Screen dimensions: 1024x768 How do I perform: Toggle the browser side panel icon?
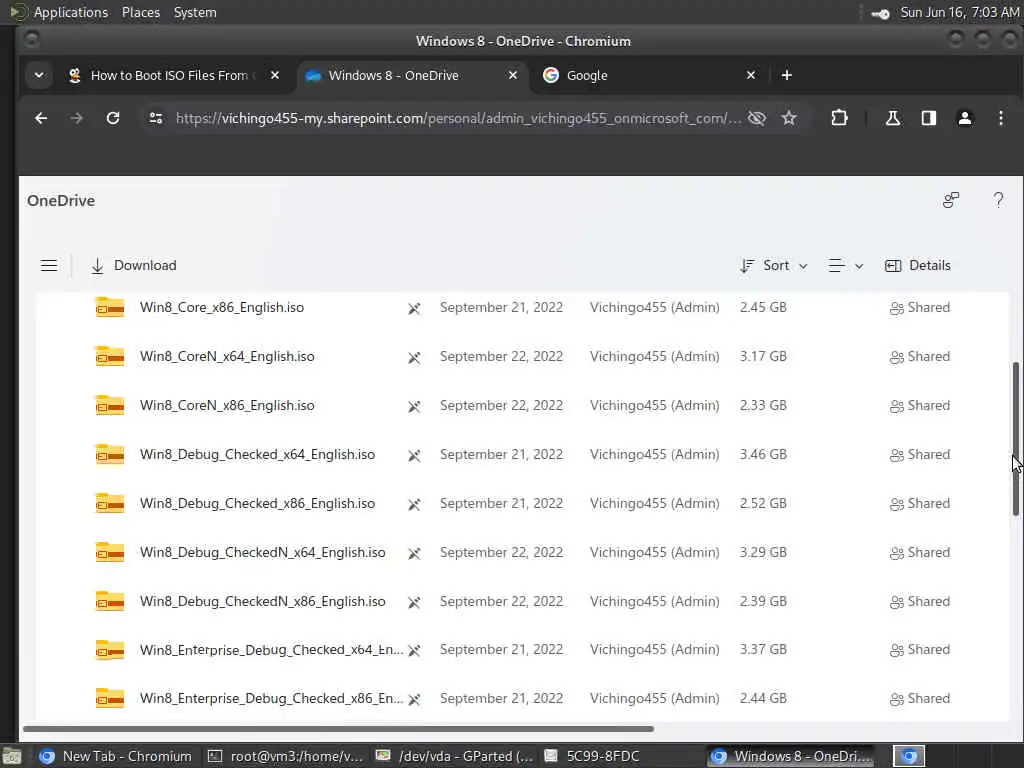[x=929, y=118]
